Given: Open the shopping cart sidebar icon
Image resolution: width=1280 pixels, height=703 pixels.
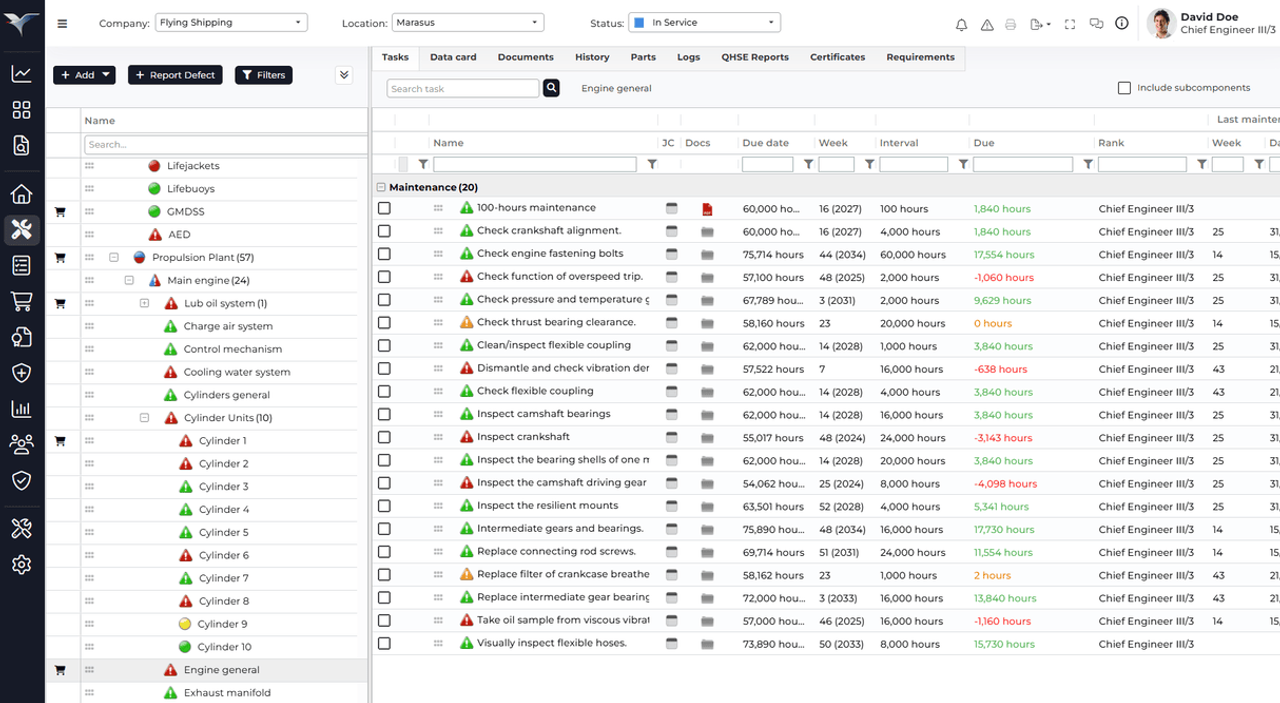Looking at the screenshot, I should (21, 301).
